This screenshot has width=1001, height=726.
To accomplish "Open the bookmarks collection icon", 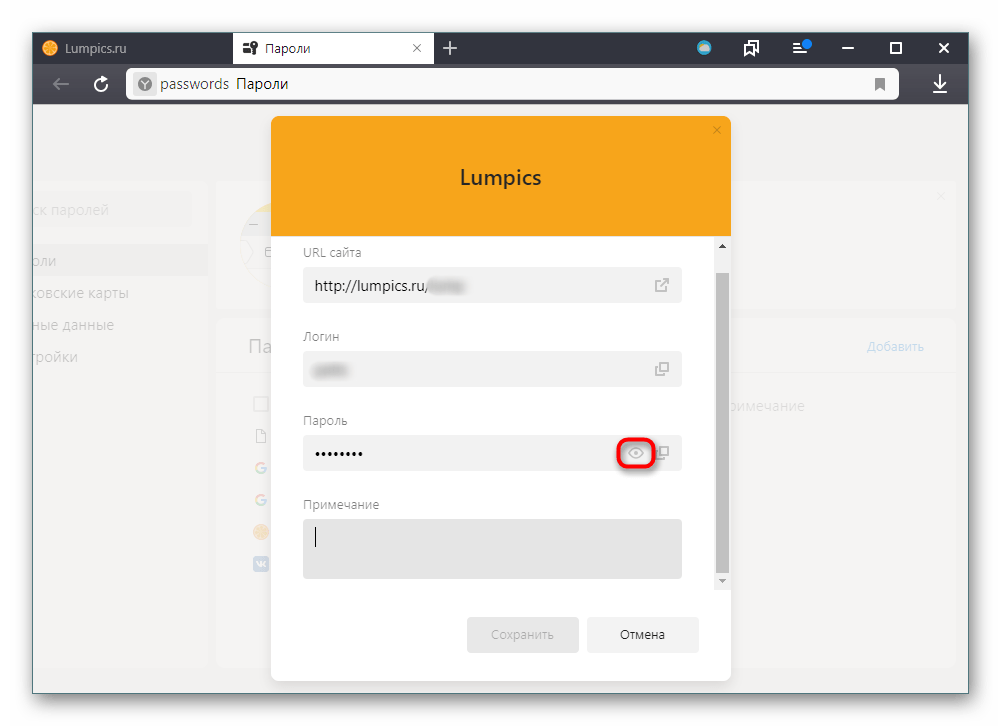I will (x=752, y=48).
